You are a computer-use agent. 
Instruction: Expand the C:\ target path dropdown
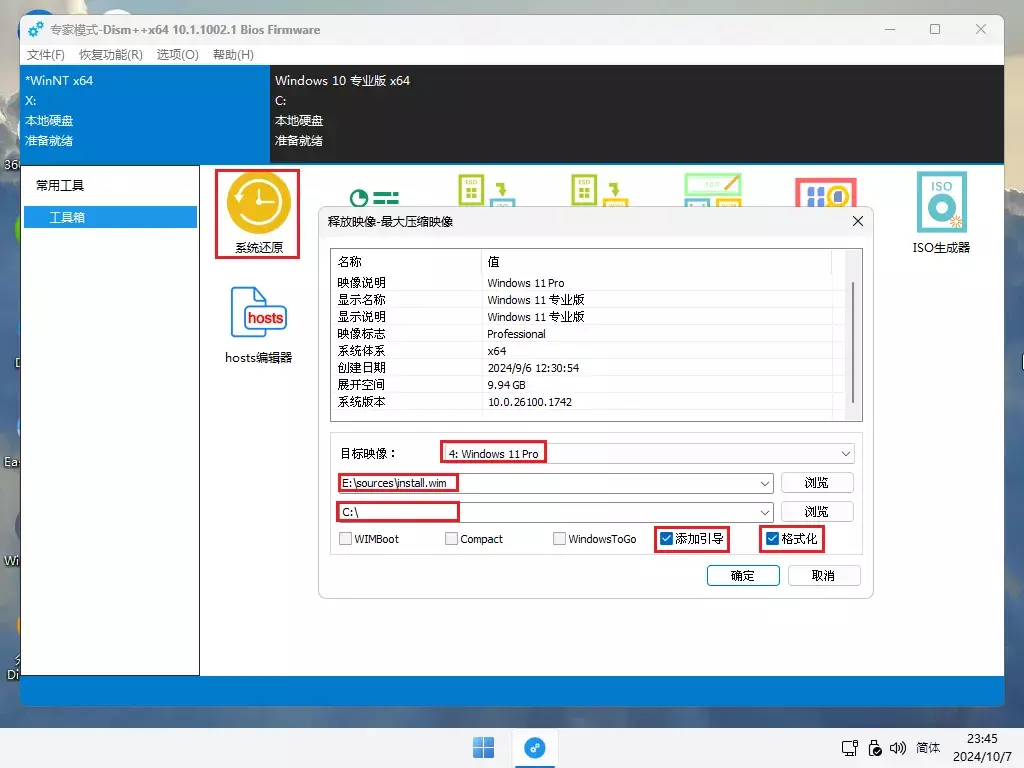[765, 512]
